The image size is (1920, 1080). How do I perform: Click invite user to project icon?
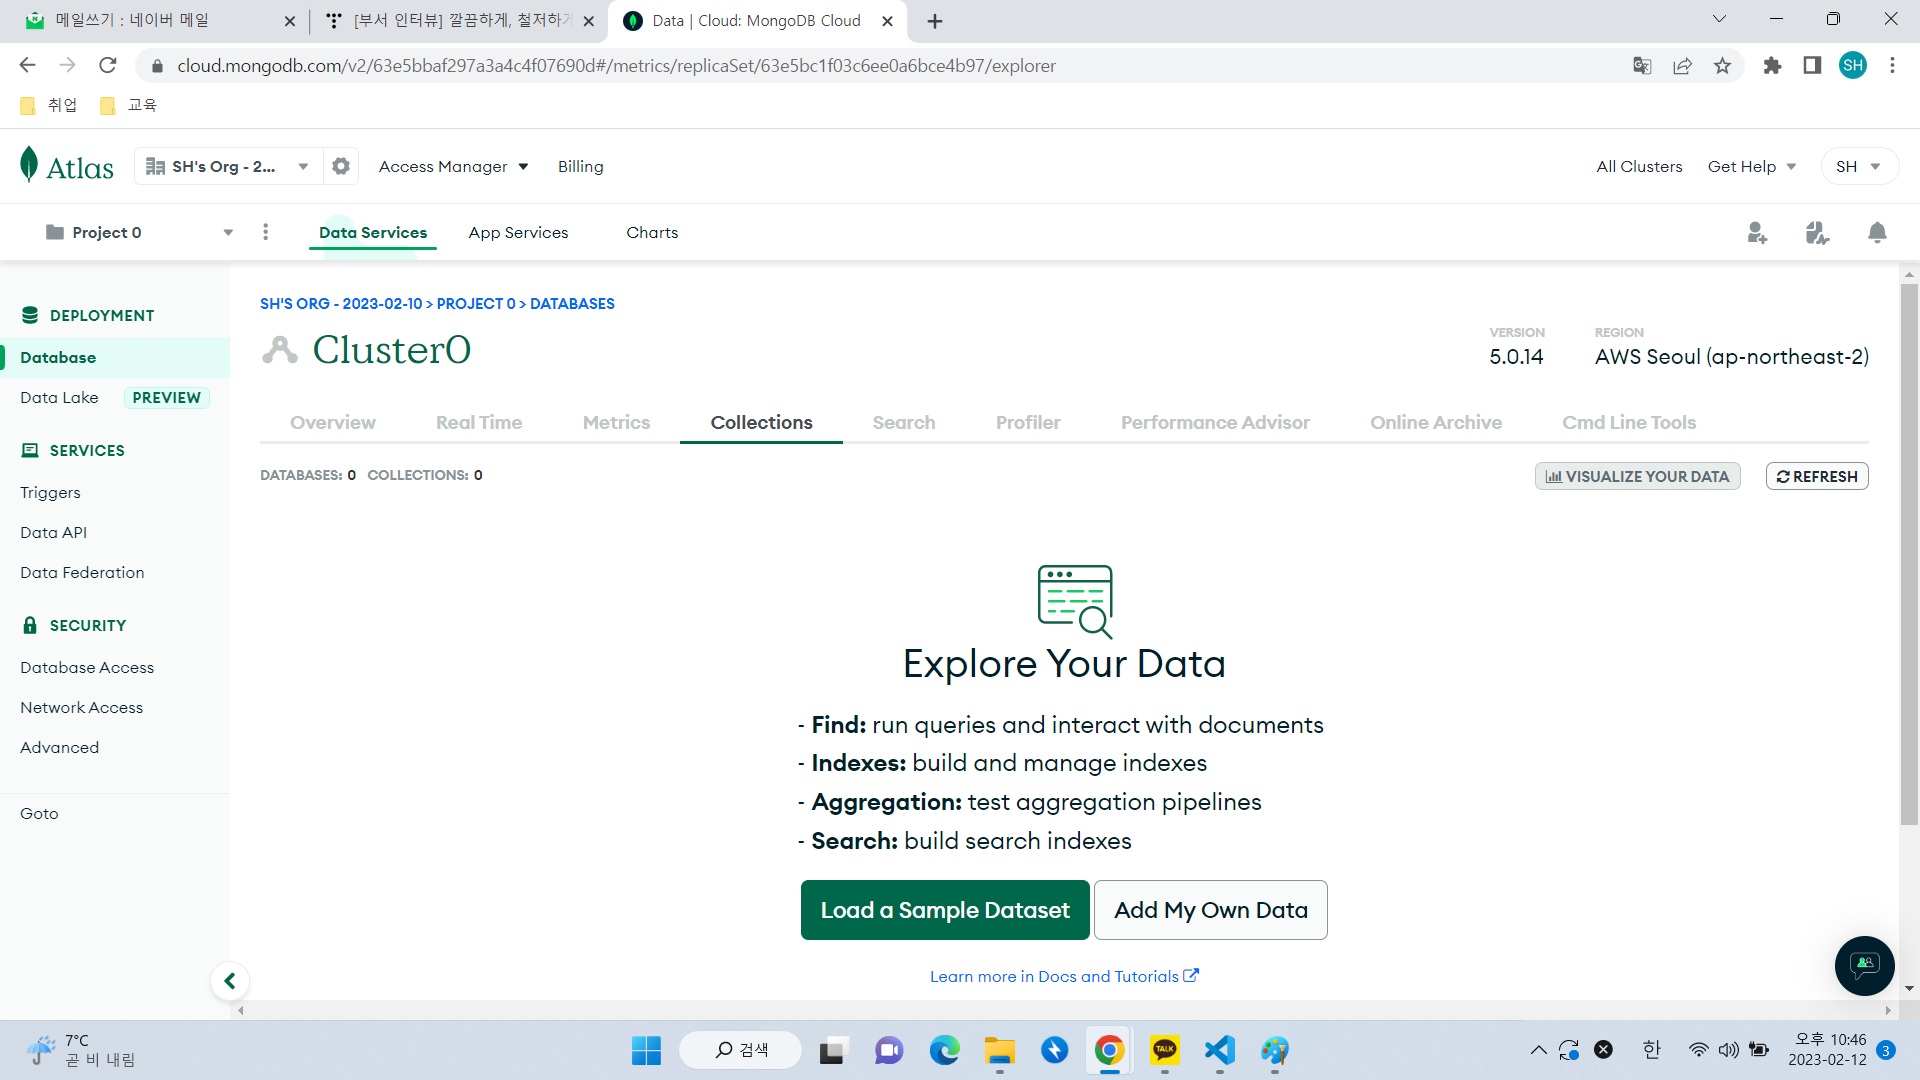[1757, 233]
